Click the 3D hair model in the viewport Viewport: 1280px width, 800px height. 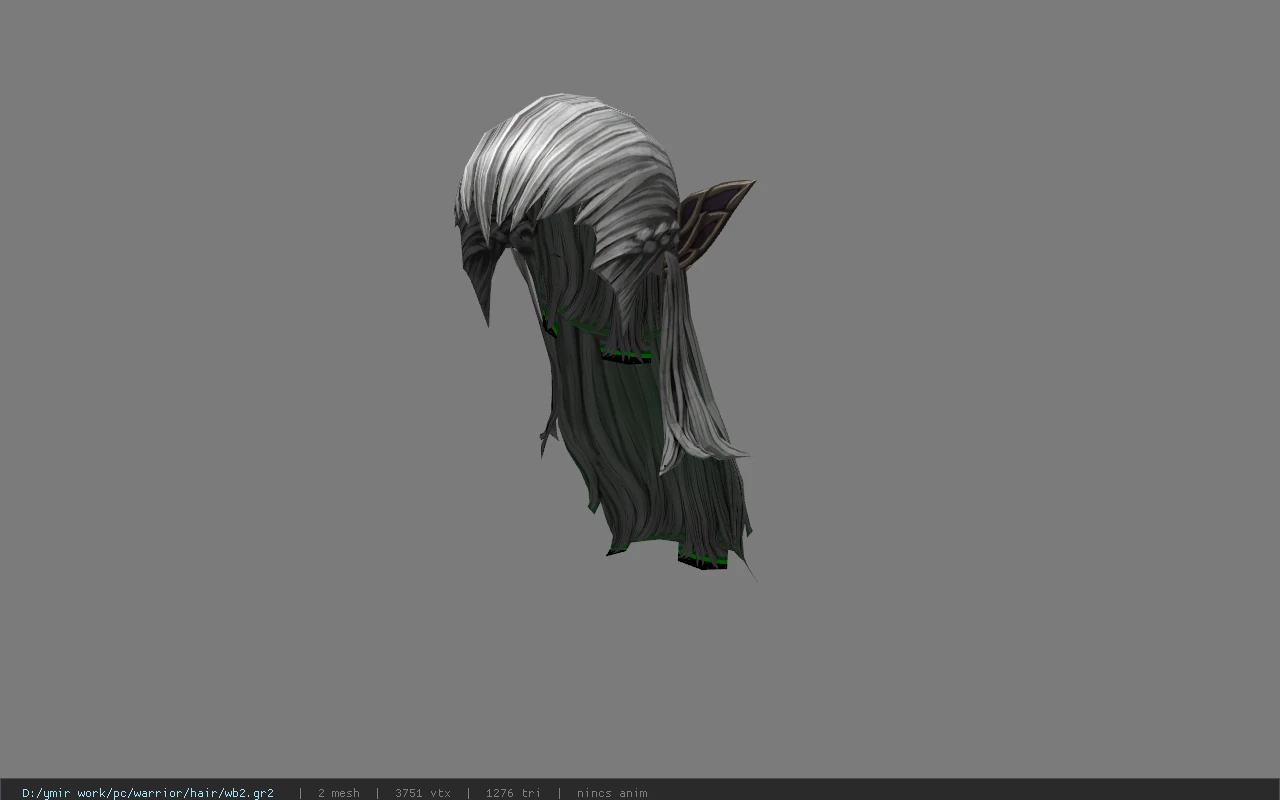(605, 335)
